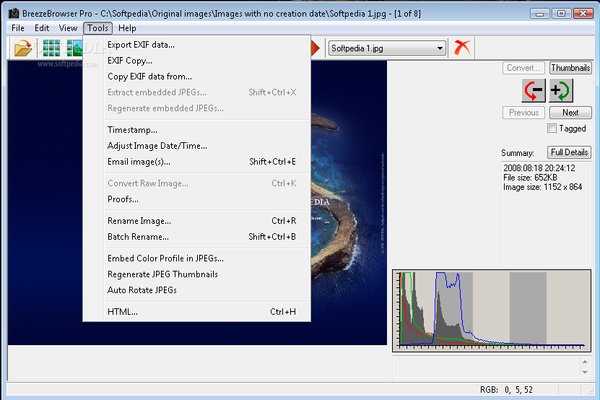Click the BreezeBrowser Pro title bar icon
The height and width of the screenshot is (400, 600).
[14, 13]
